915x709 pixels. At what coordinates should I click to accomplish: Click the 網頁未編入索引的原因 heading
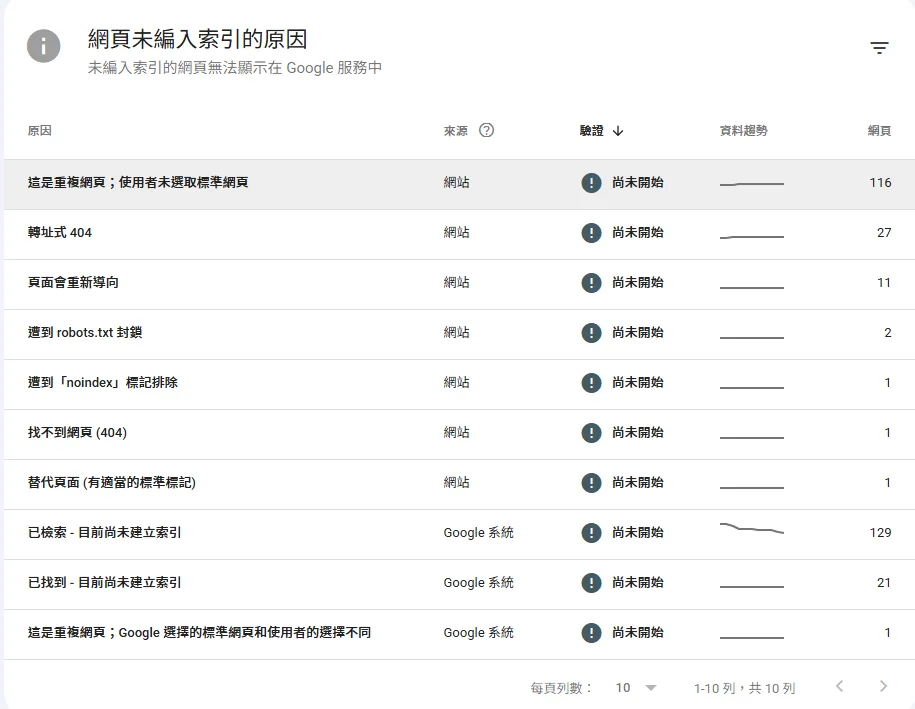click(197, 39)
